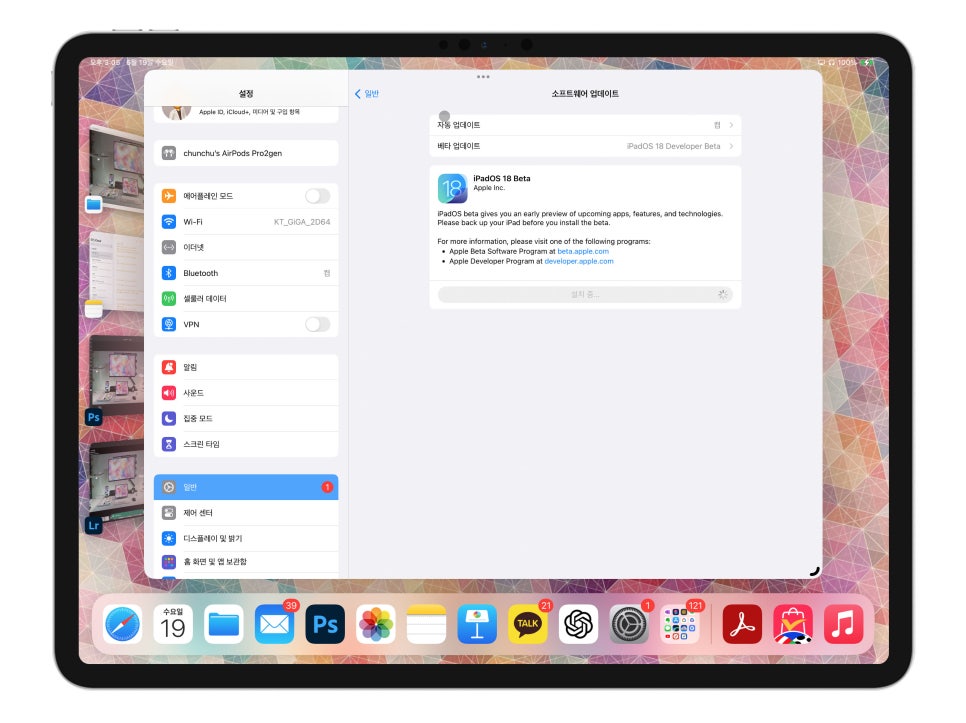
Task: Open the ChatGPT app
Action: pyautogui.click(x=578, y=624)
